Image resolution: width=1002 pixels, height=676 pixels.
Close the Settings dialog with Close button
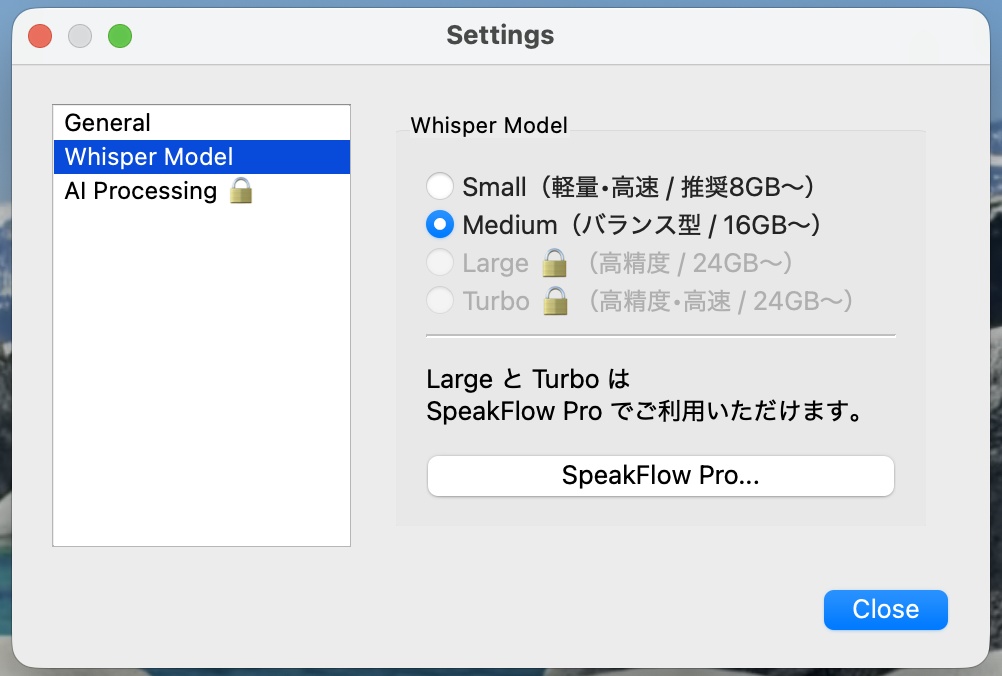[885, 610]
